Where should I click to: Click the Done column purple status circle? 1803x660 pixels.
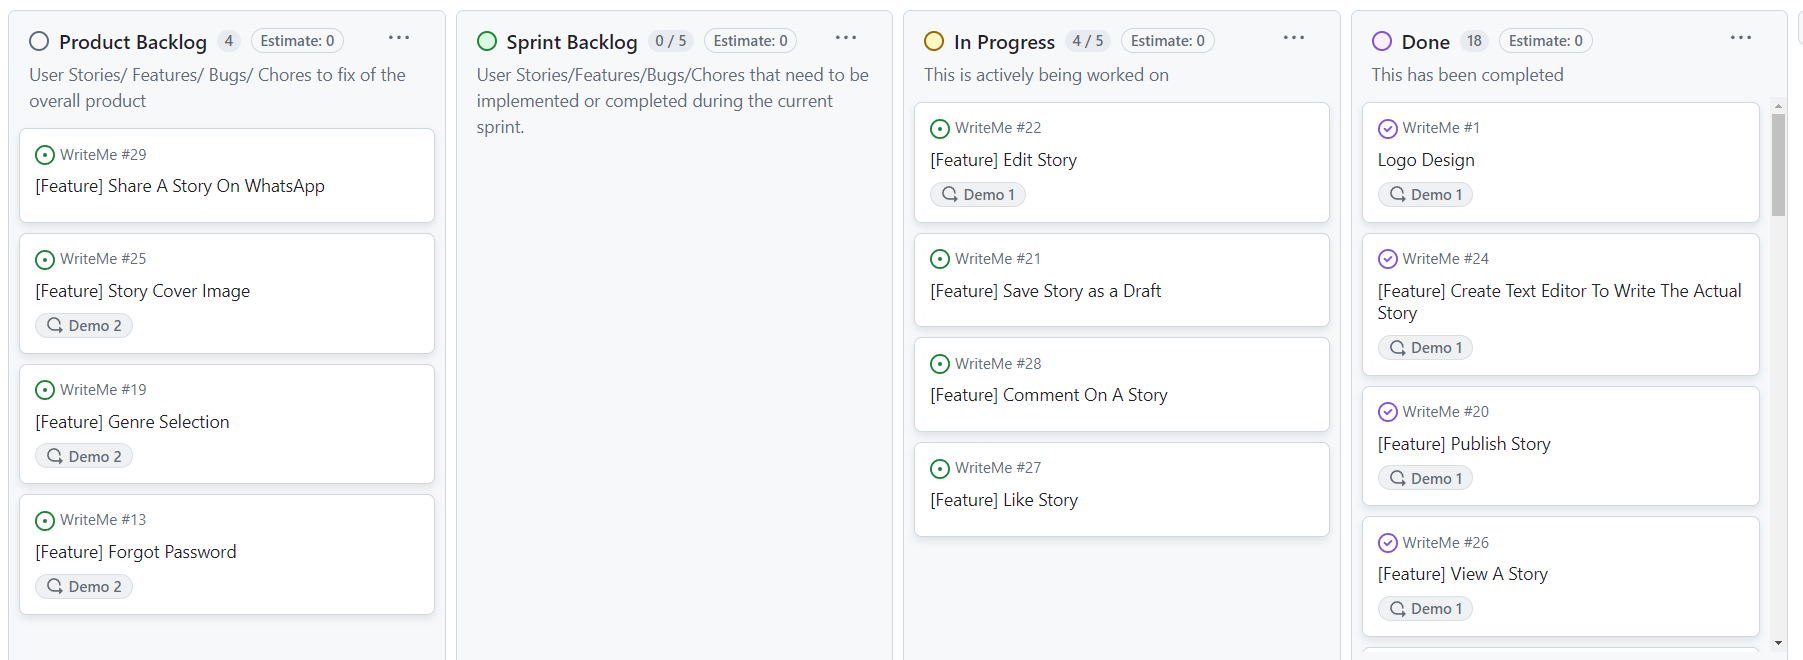[x=1382, y=41]
